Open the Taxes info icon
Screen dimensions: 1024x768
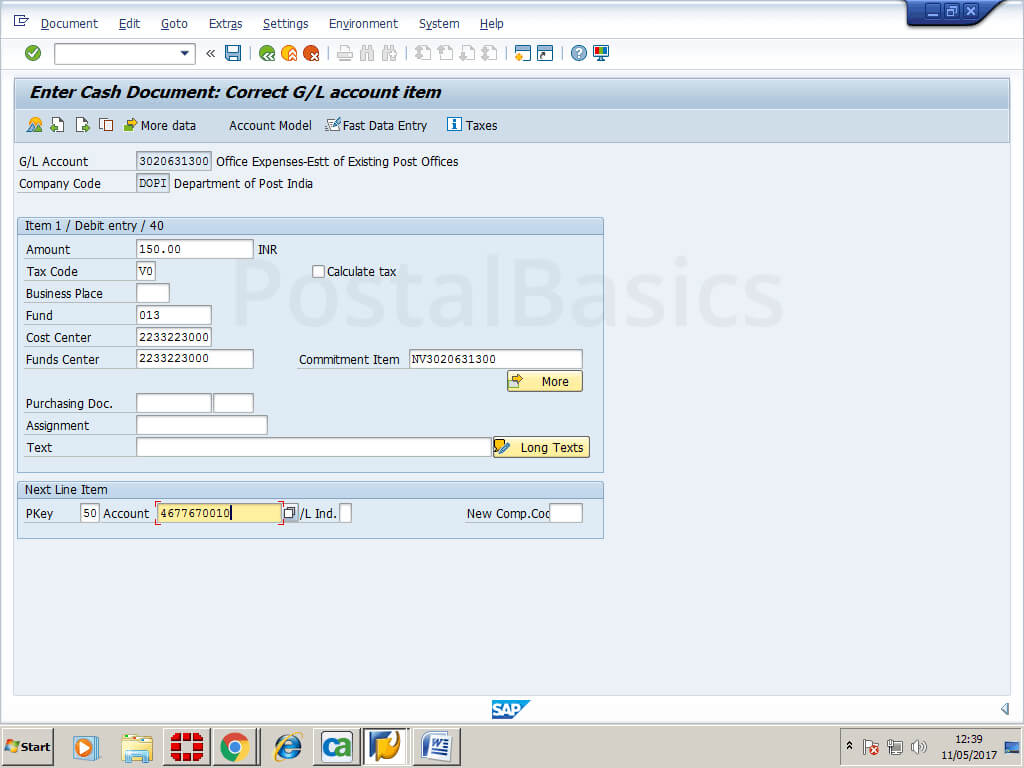tap(471, 125)
